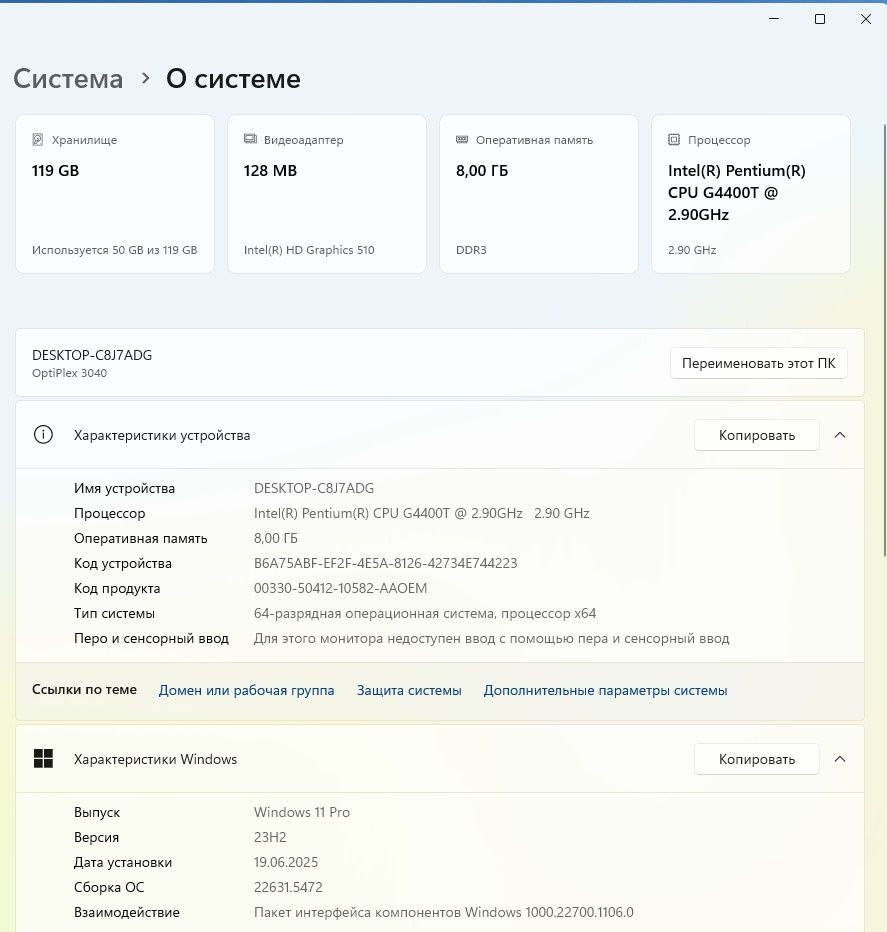Image resolution: width=887 pixels, height=932 pixels.
Task: Open the Оперативная память 8,00 ГБ card
Action: [x=539, y=194]
